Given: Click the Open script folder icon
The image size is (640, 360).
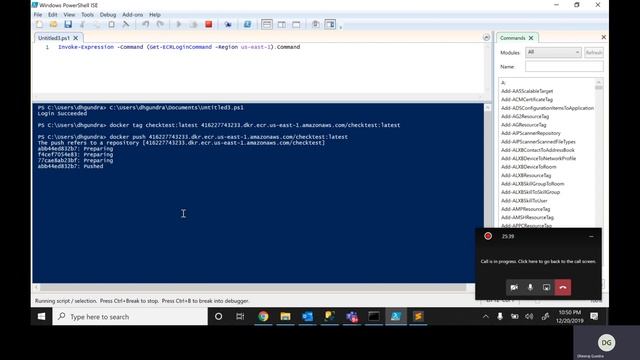Looking at the screenshot, I should [53, 24].
